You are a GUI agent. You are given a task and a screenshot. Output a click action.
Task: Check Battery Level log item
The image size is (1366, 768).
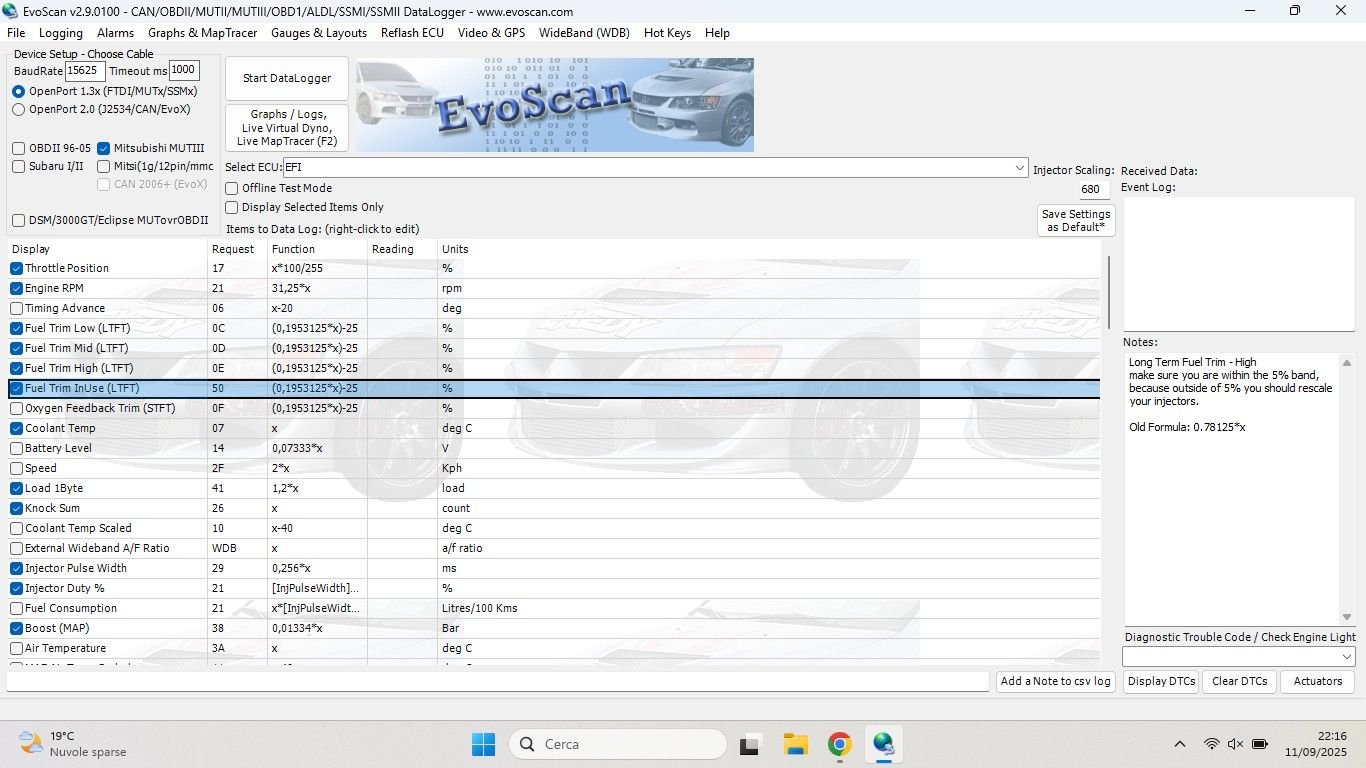(x=17, y=448)
